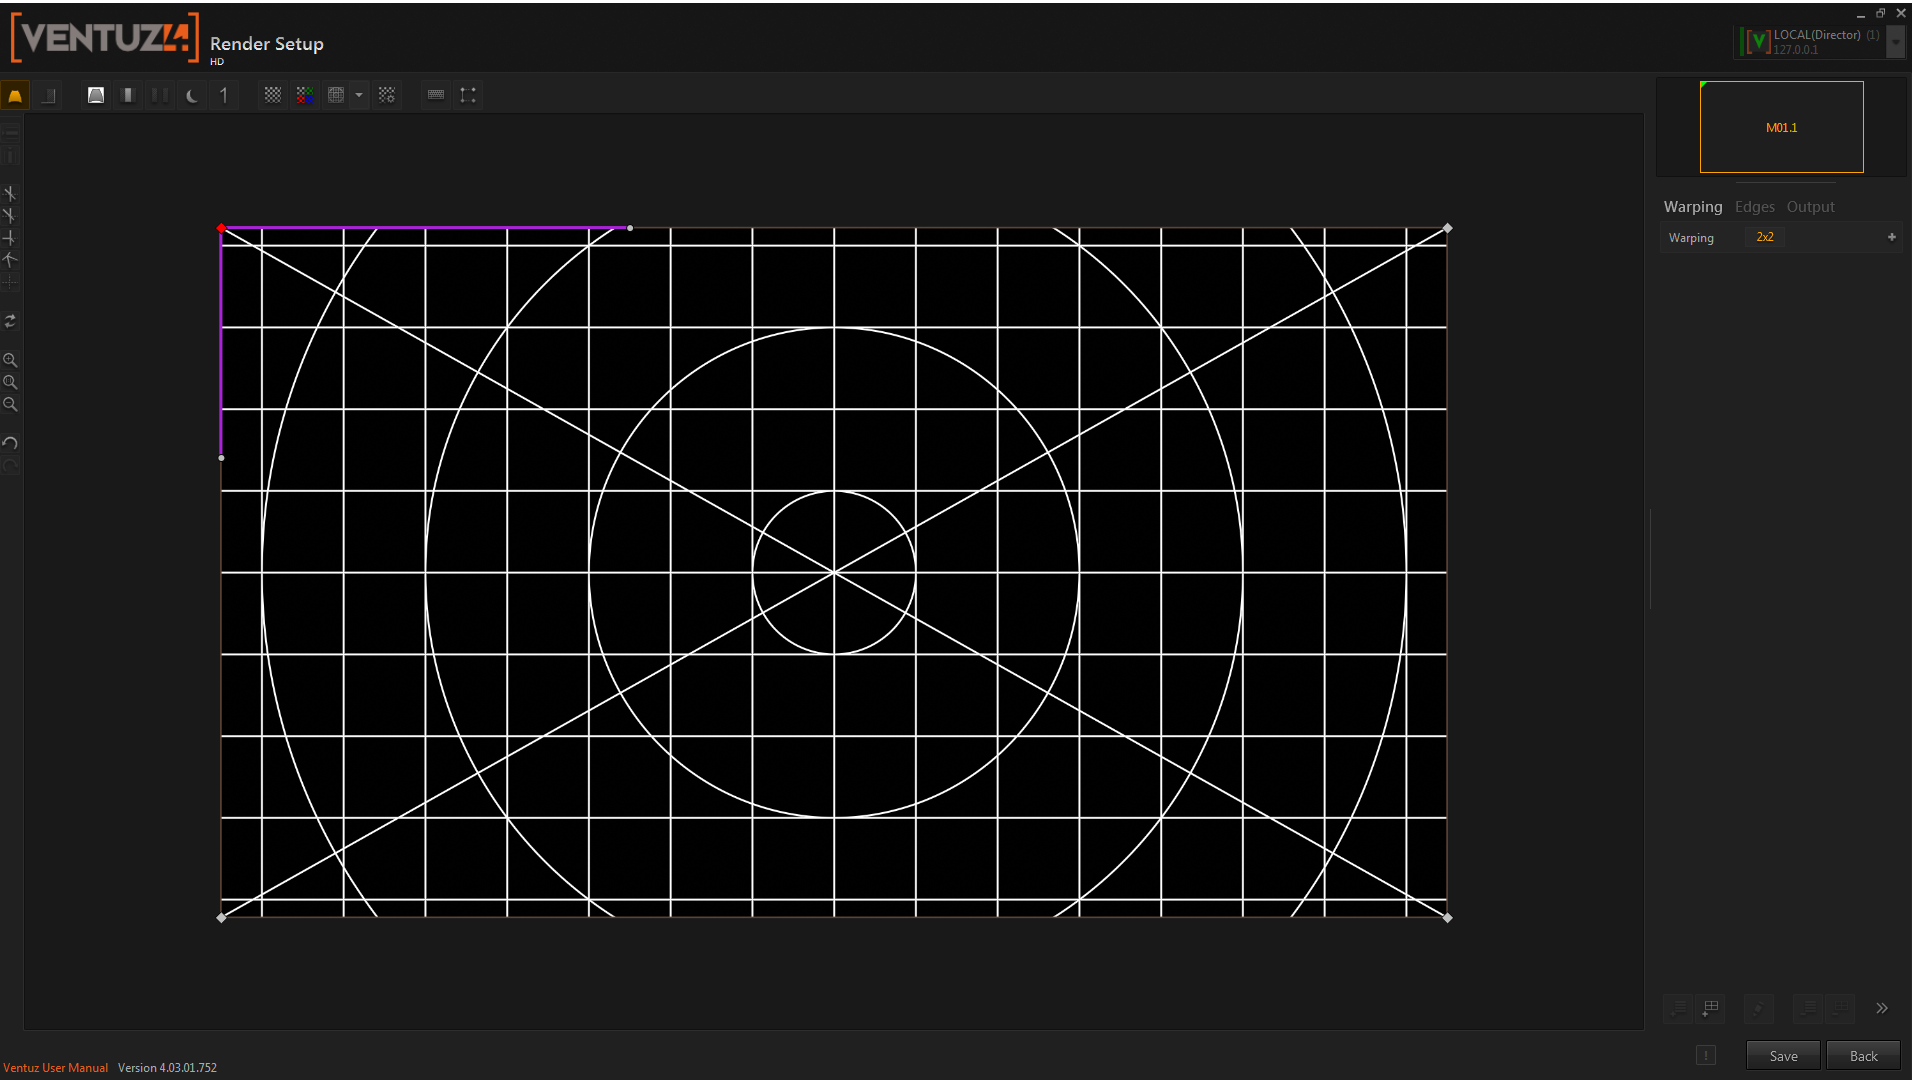Click the zoom in magnifier icon
This screenshot has width=1912, height=1080.
10,360
